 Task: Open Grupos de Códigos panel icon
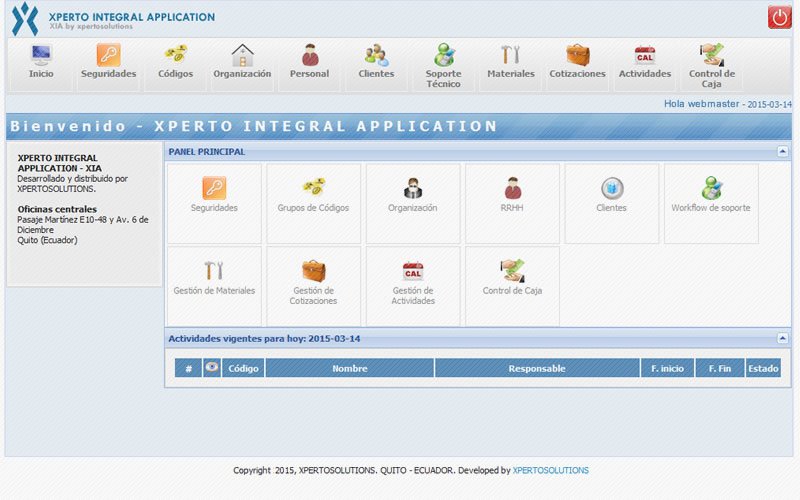(314, 188)
